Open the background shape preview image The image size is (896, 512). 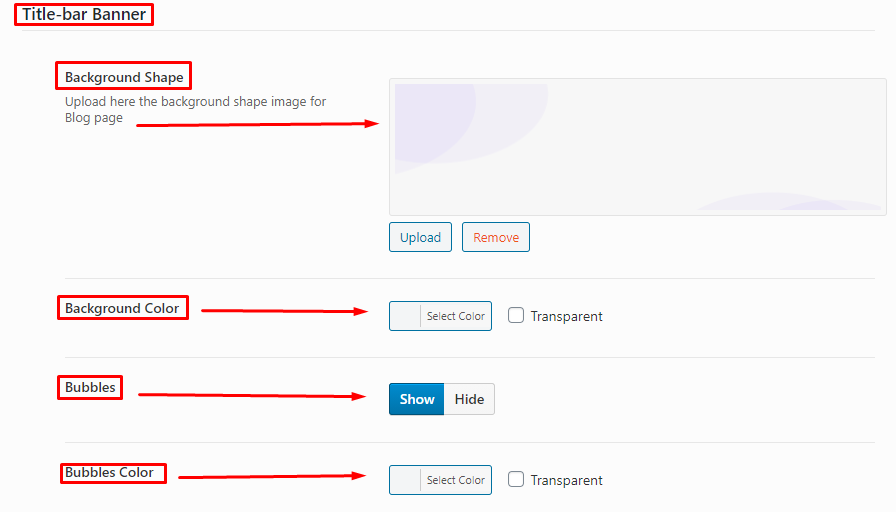(x=638, y=147)
